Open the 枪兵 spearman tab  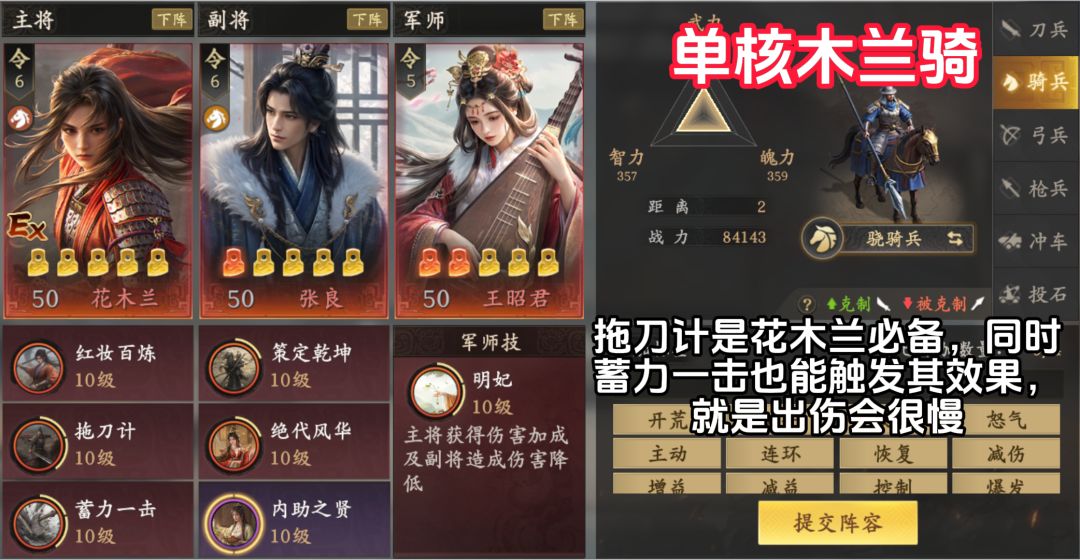(x=1035, y=188)
